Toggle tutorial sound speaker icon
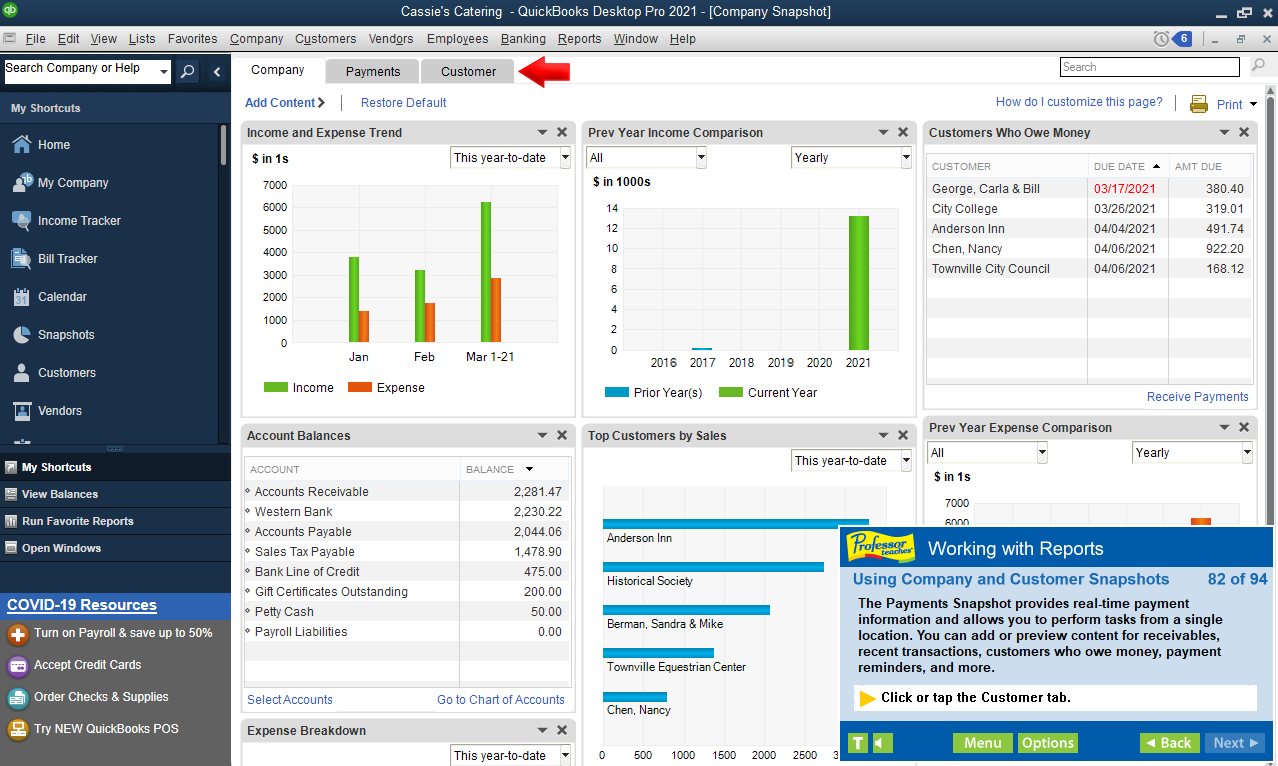 point(882,743)
